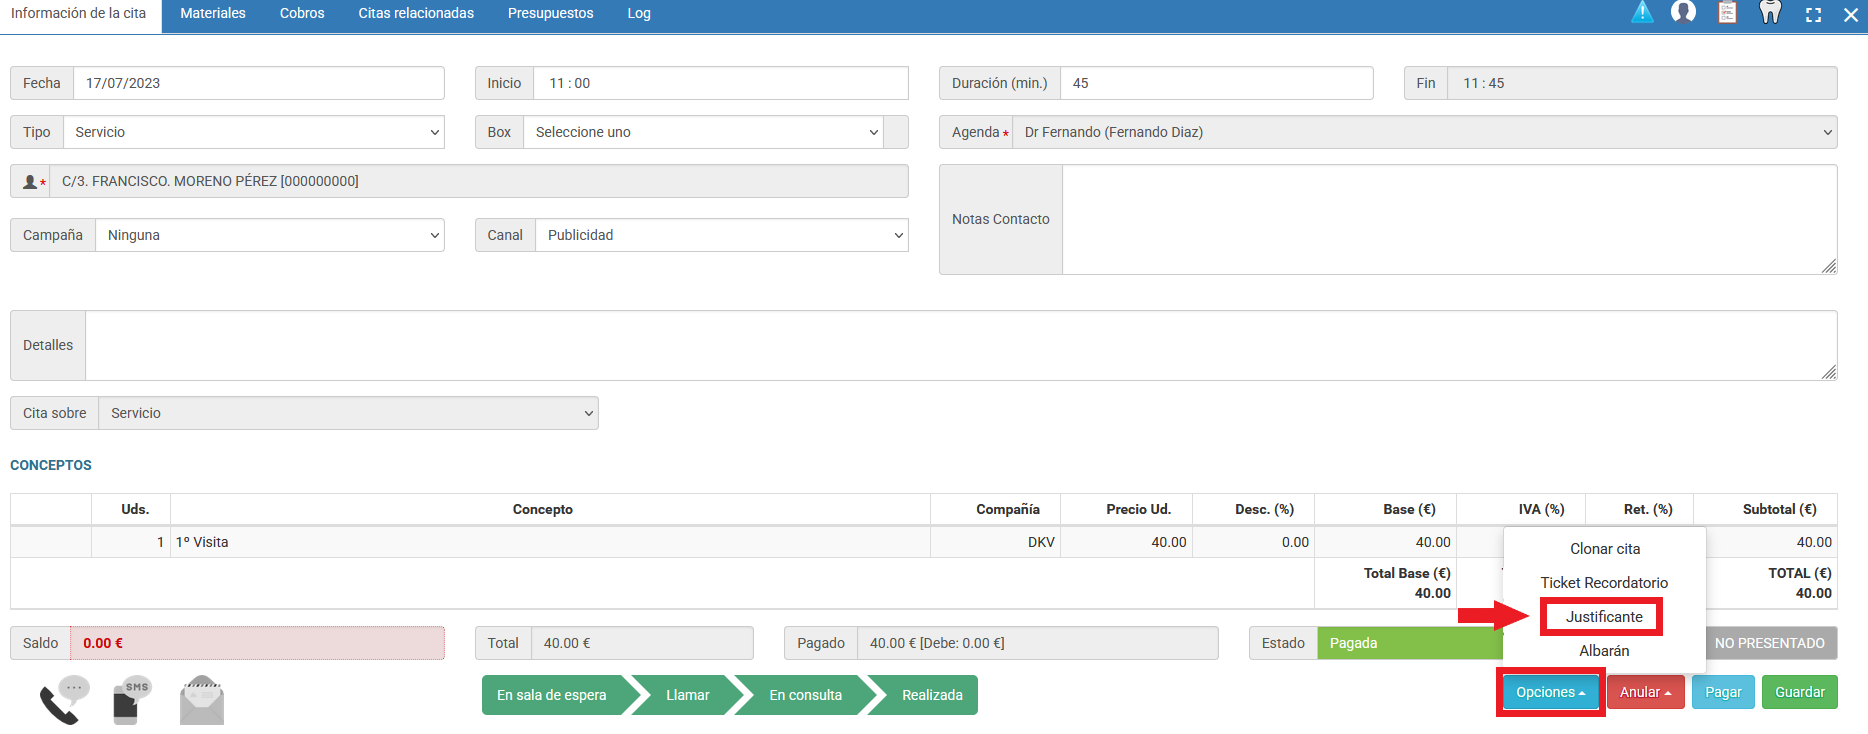The width and height of the screenshot is (1868, 734).
Task: Expand the Tipo dropdown showing Servicio
Action: (253, 132)
